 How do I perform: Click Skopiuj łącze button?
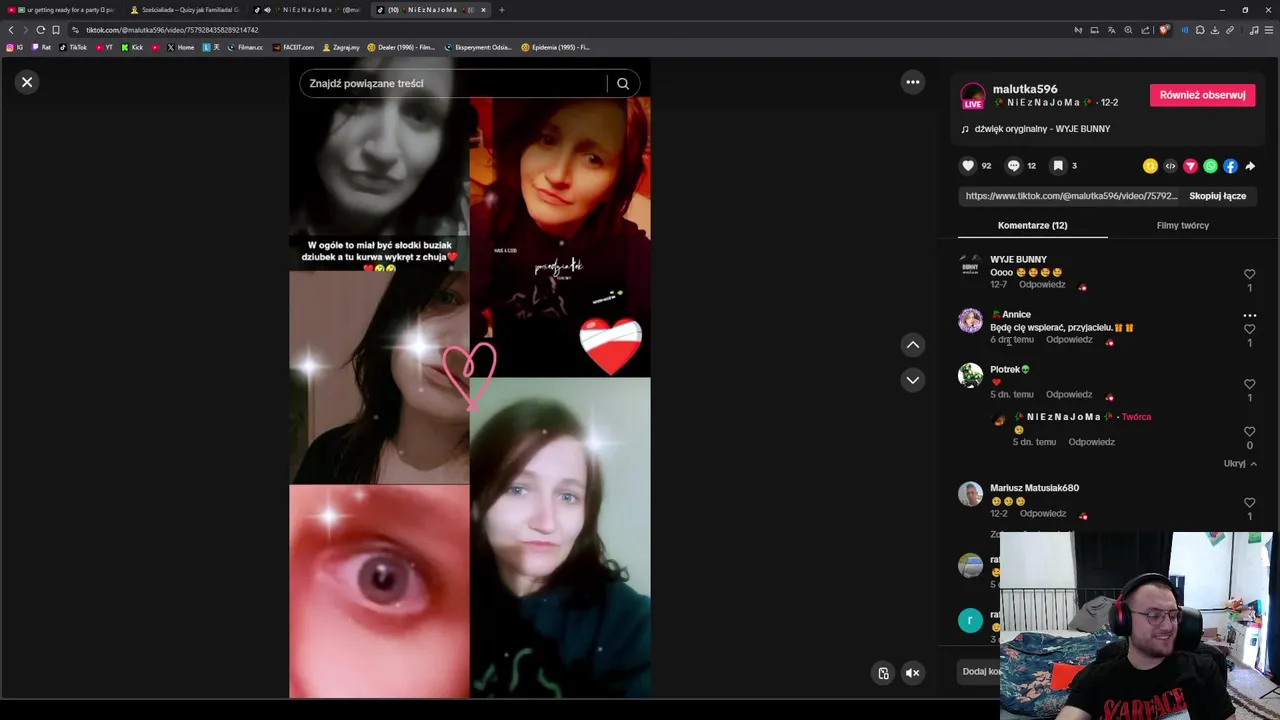(x=1217, y=196)
